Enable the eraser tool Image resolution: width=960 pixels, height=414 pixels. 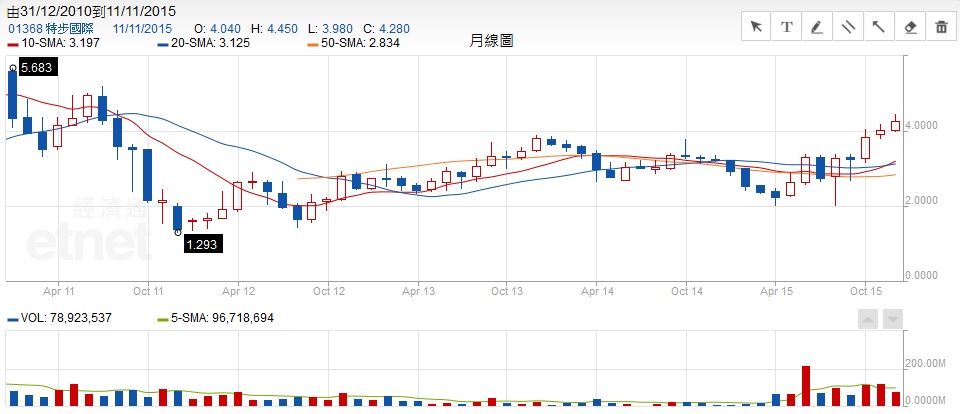pos(911,27)
